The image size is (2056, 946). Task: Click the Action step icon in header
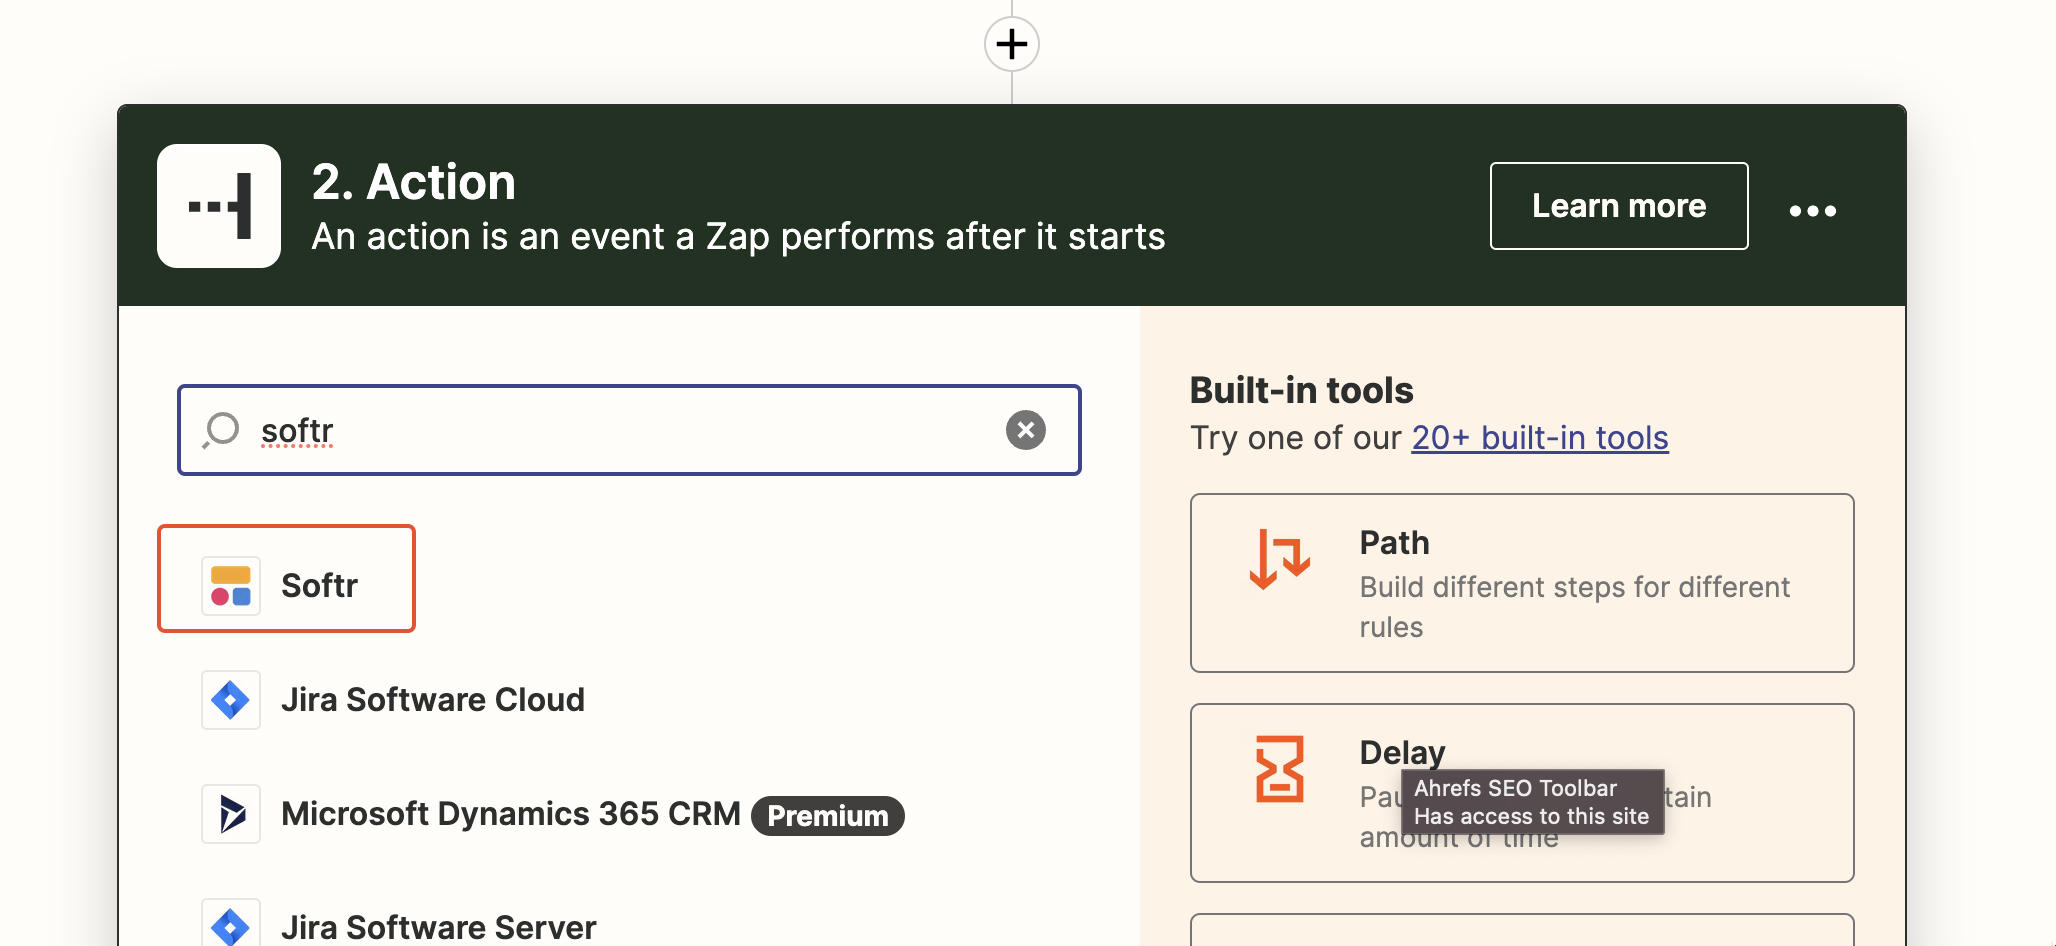[219, 206]
